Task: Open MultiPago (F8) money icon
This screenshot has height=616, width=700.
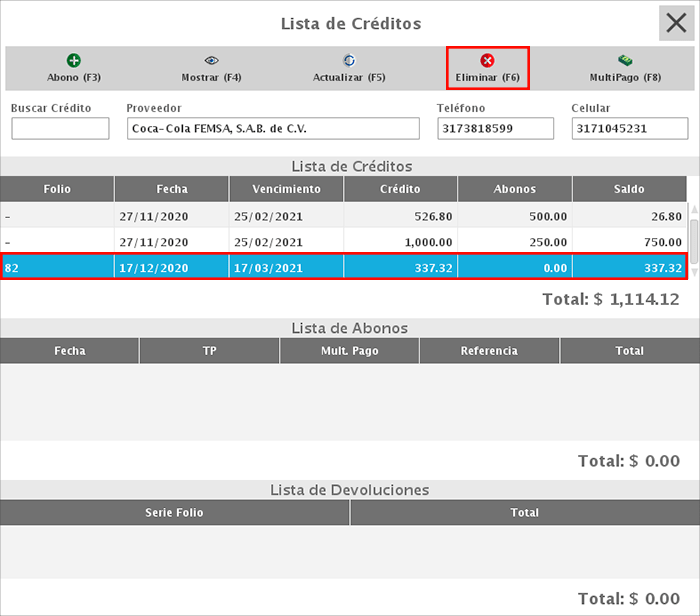Action: tap(625, 61)
